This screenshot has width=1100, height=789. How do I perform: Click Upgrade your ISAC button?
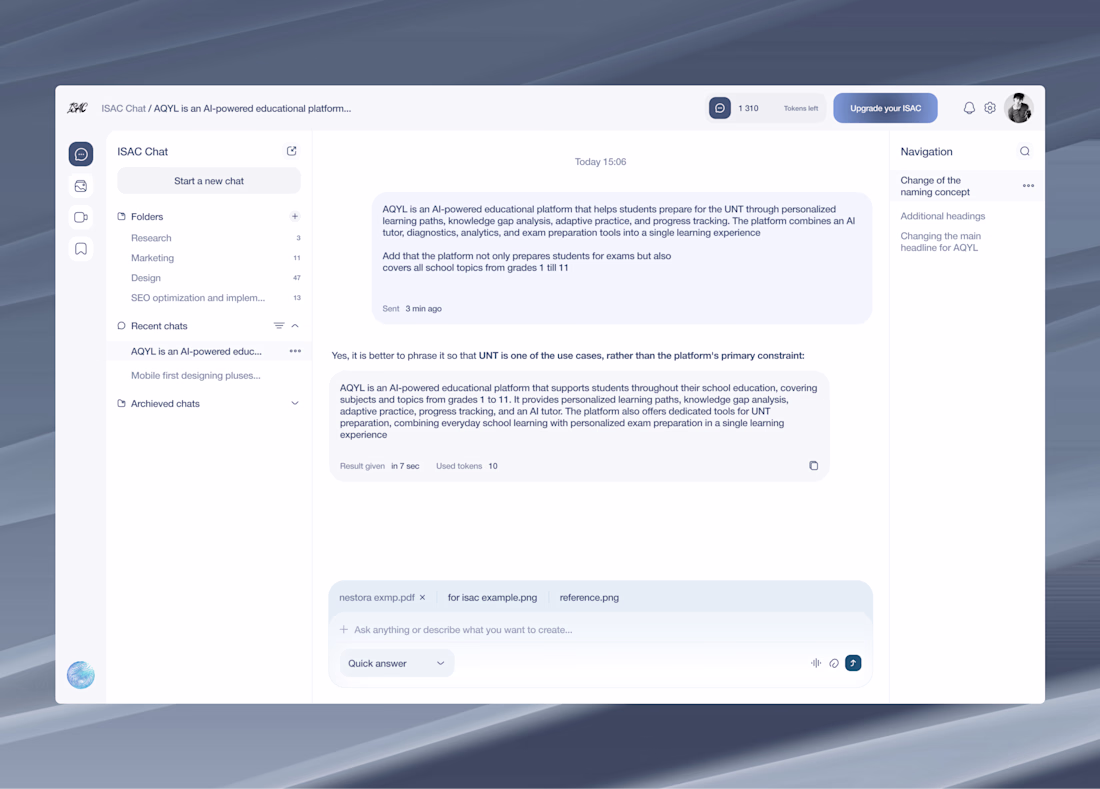(885, 108)
